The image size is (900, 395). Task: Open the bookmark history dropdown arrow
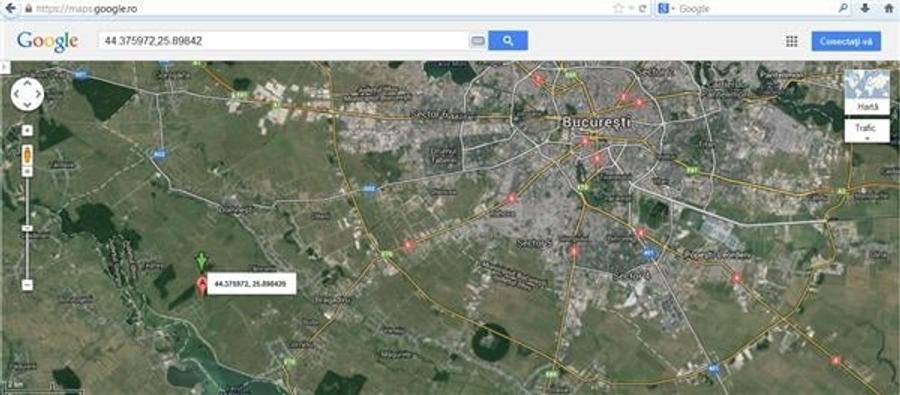click(631, 9)
